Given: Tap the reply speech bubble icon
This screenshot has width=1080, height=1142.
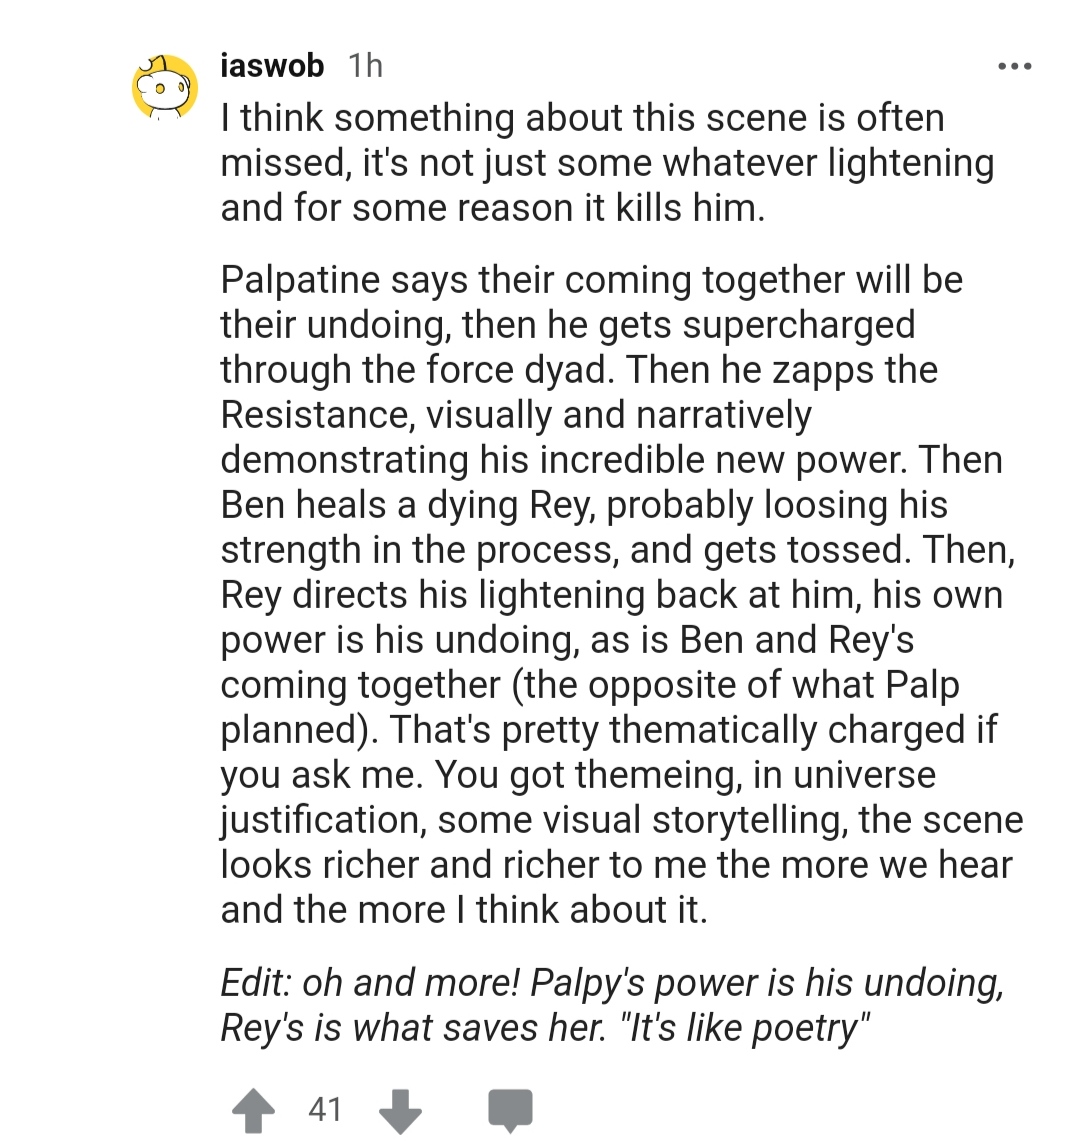Looking at the screenshot, I should [x=509, y=1110].
